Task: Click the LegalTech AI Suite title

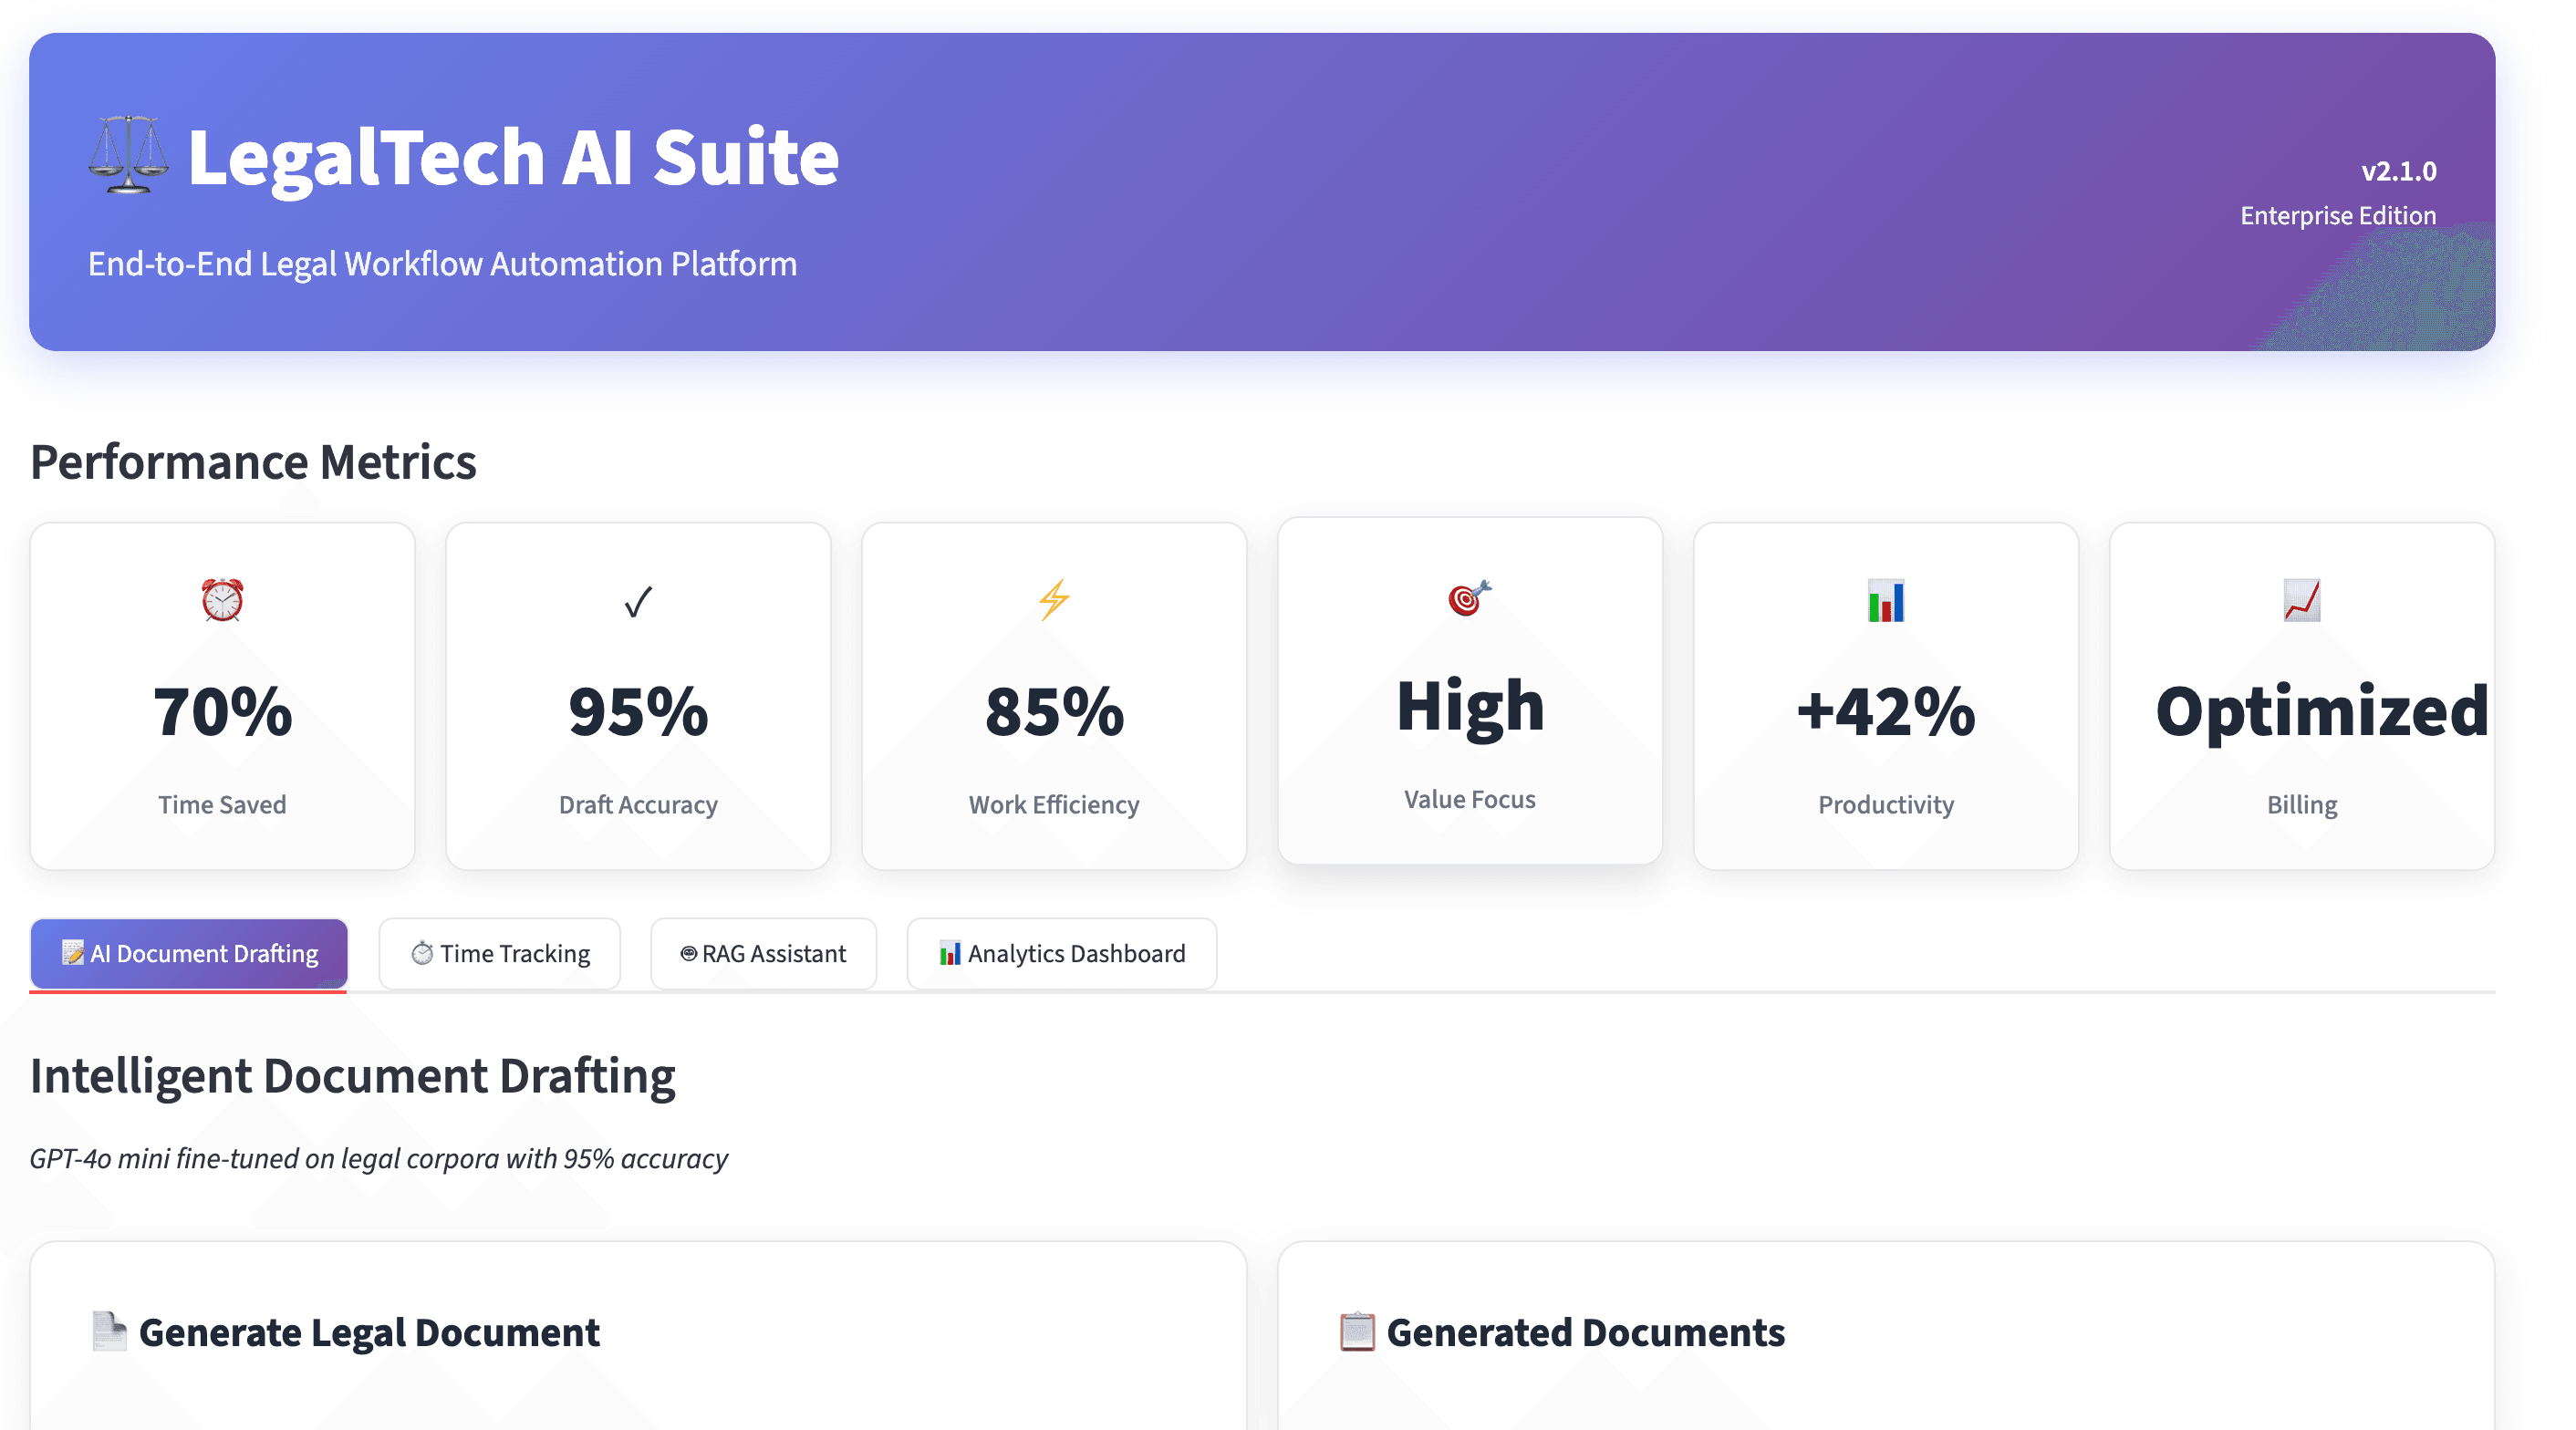Action: pos(513,157)
